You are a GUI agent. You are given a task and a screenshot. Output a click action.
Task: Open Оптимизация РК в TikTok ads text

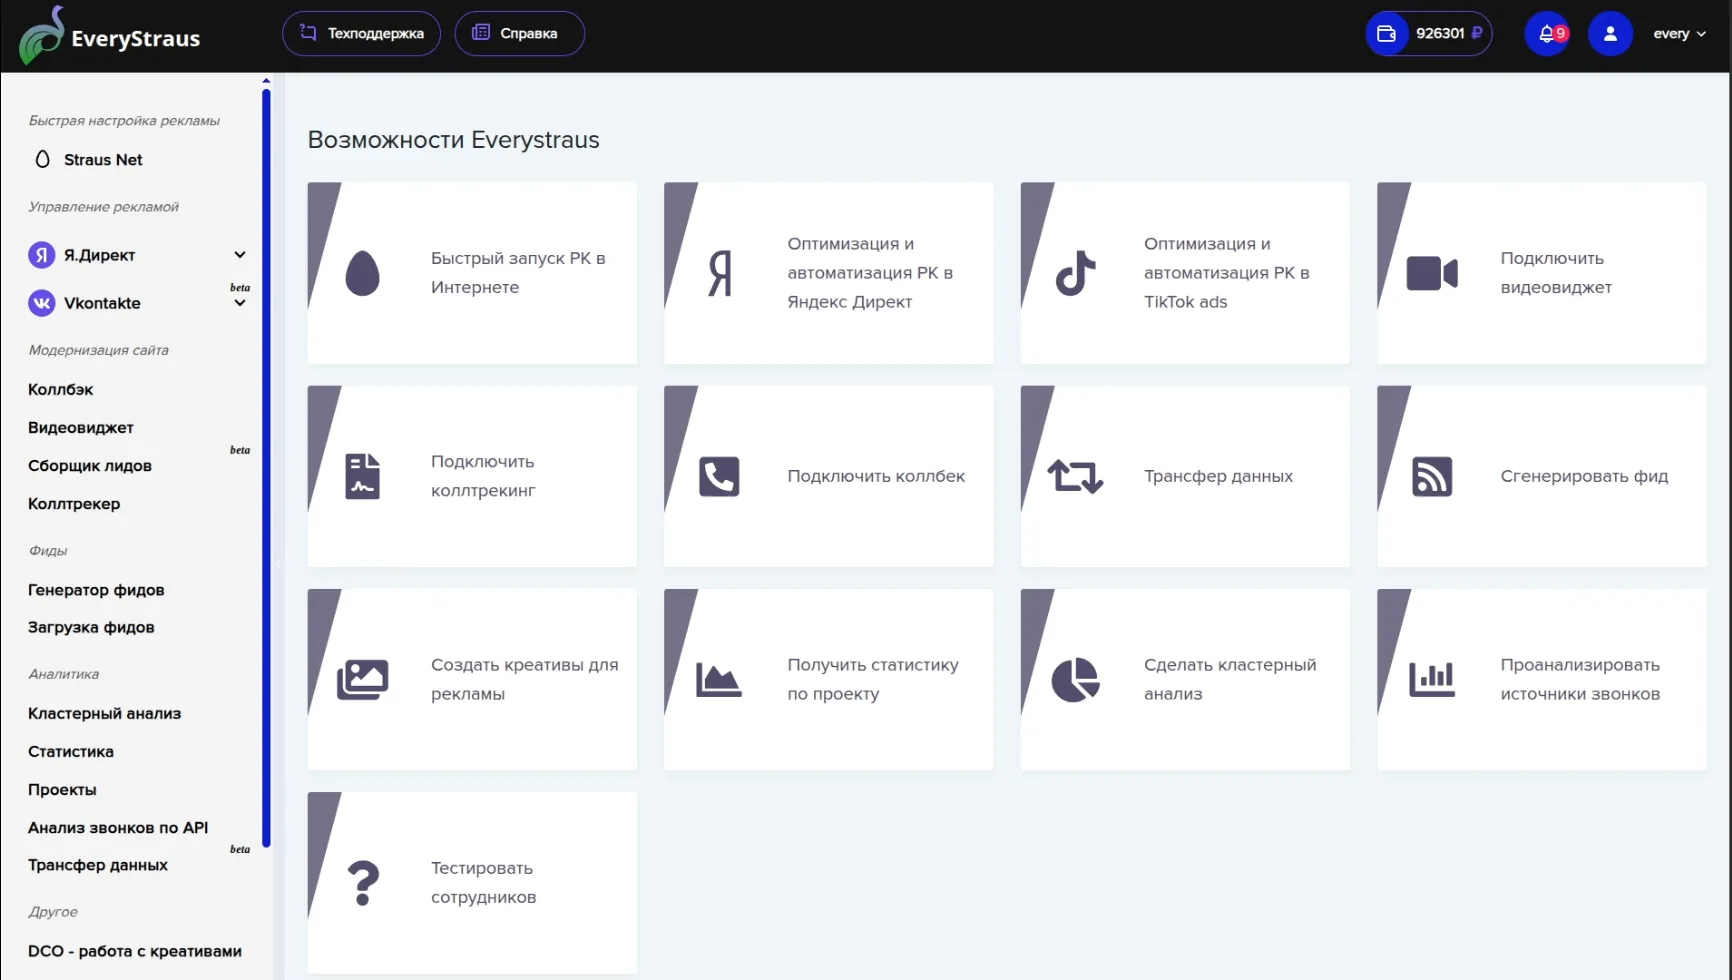(1227, 273)
